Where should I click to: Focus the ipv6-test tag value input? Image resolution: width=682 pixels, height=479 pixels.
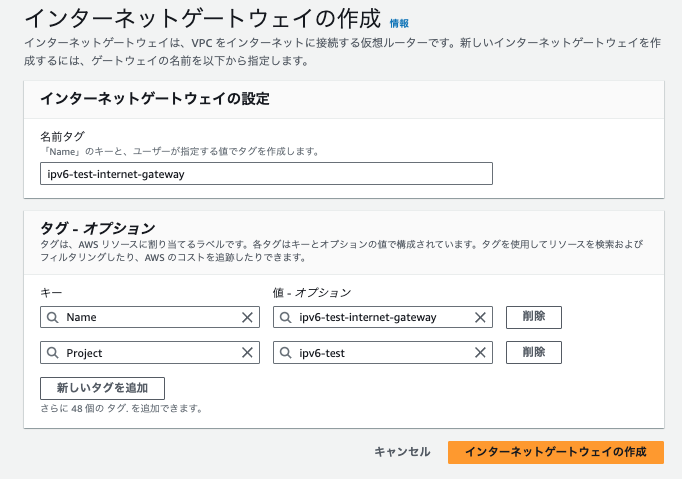[x=383, y=352]
